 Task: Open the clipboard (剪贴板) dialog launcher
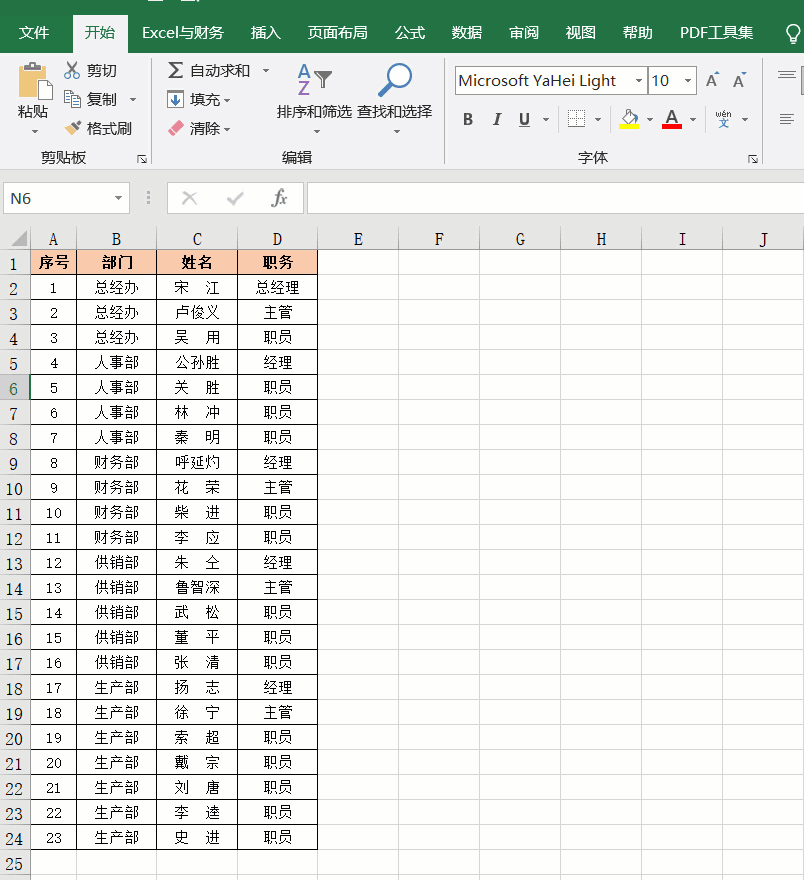[x=141, y=159]
